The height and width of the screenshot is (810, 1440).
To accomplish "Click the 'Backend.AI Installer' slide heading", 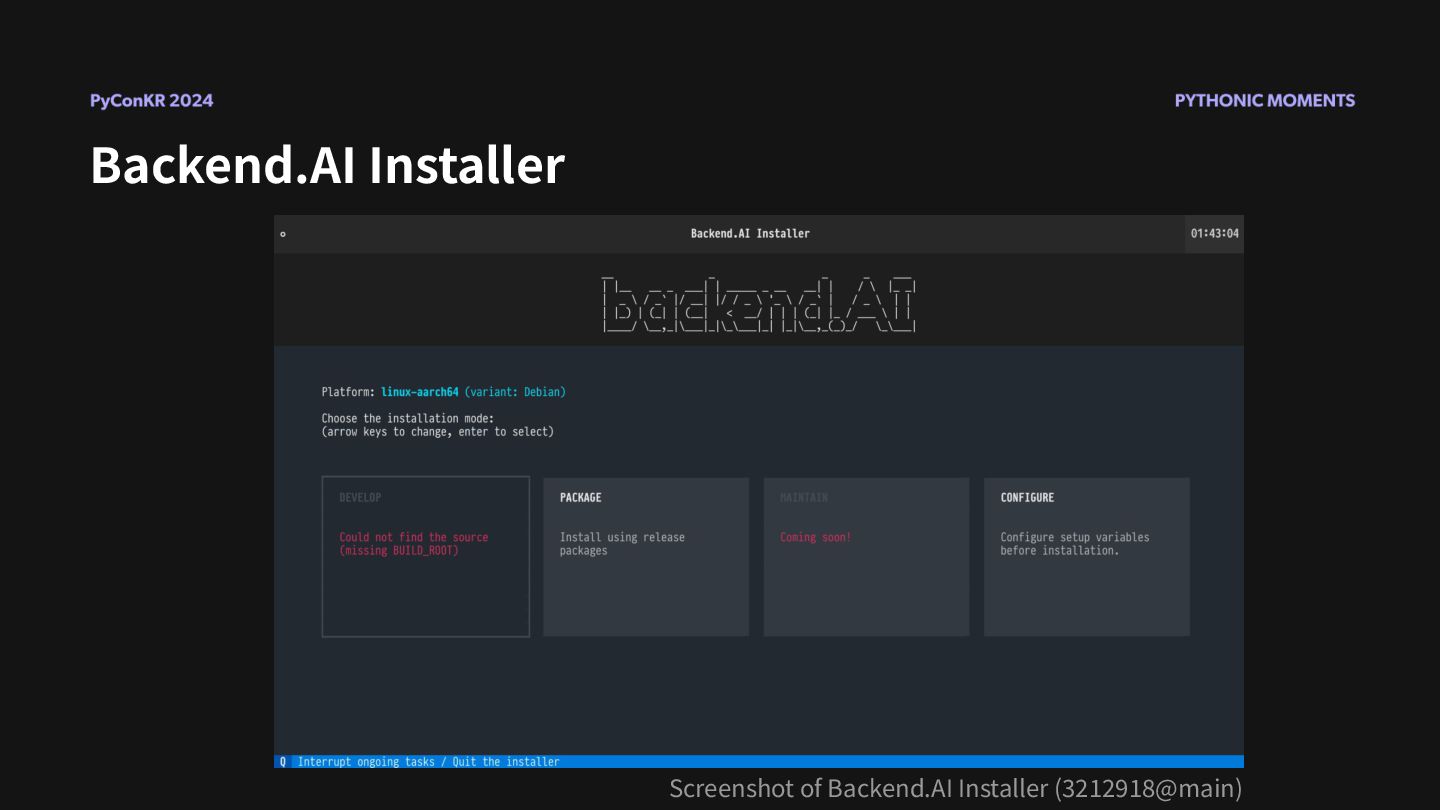I will tap(327, 165).
